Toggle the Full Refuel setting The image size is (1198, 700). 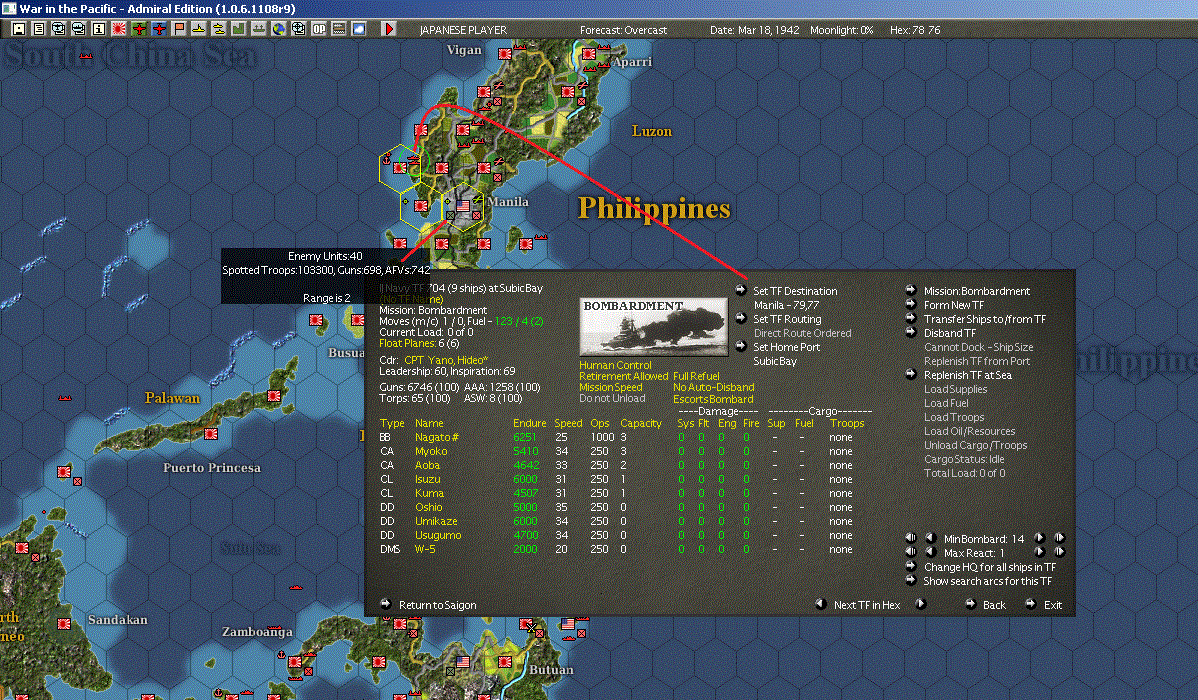click(x=696, y=376)
